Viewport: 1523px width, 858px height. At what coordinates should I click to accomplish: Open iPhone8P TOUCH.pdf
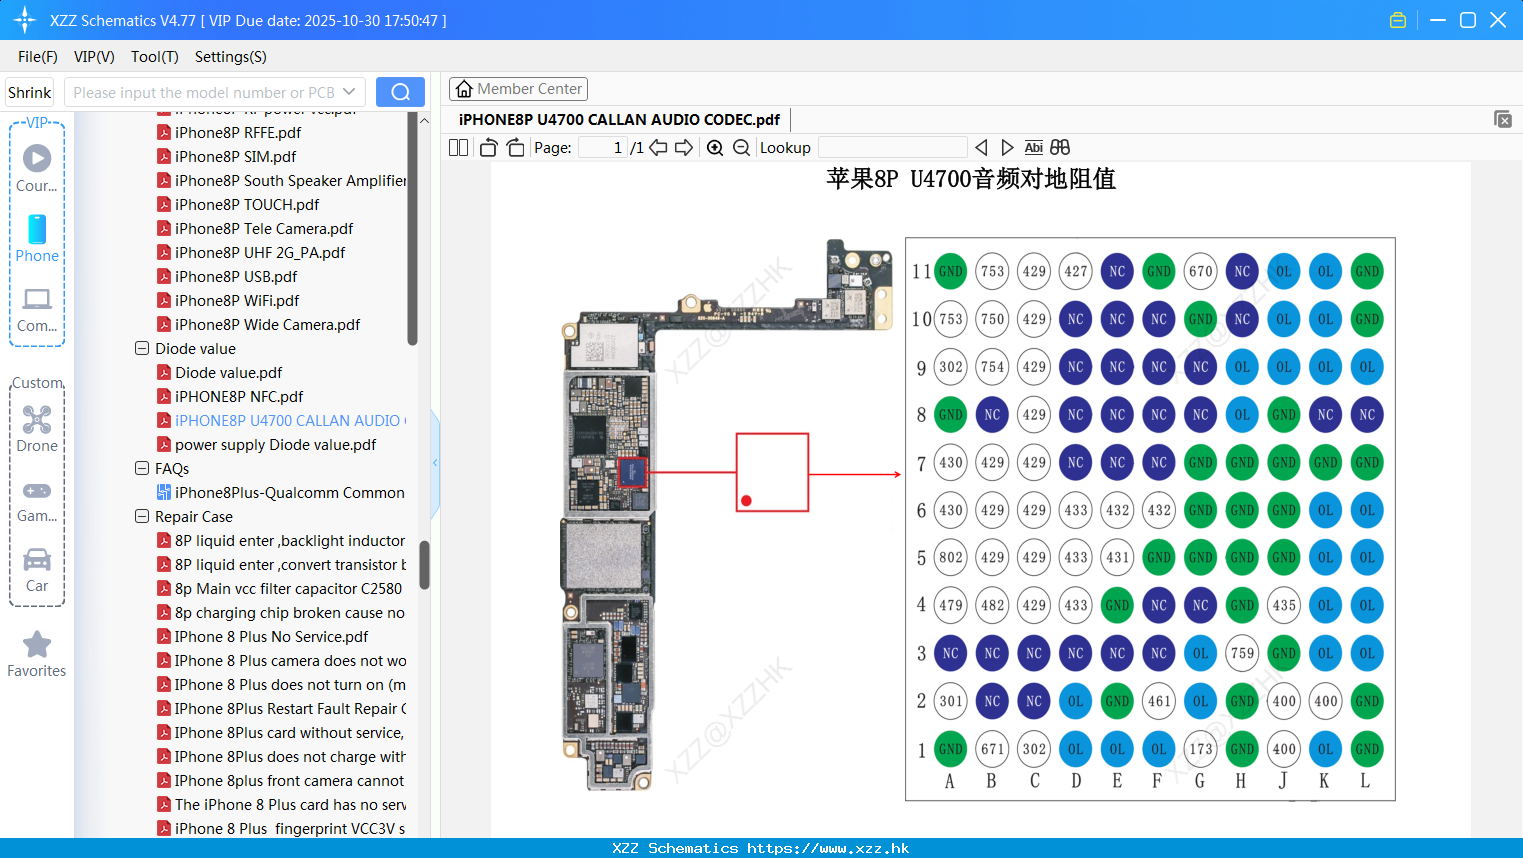247,204
